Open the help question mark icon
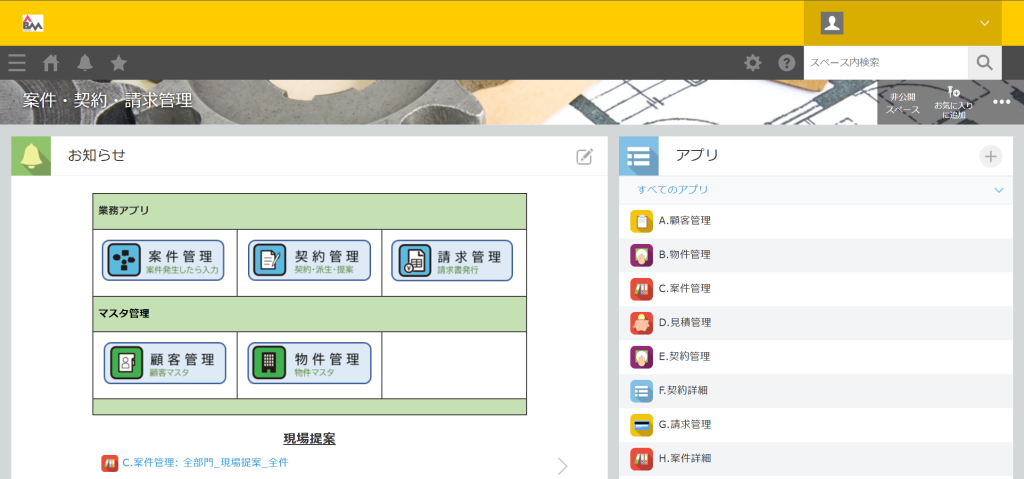The height and width of the screenshot is (479, 1024). coord(787,63)
